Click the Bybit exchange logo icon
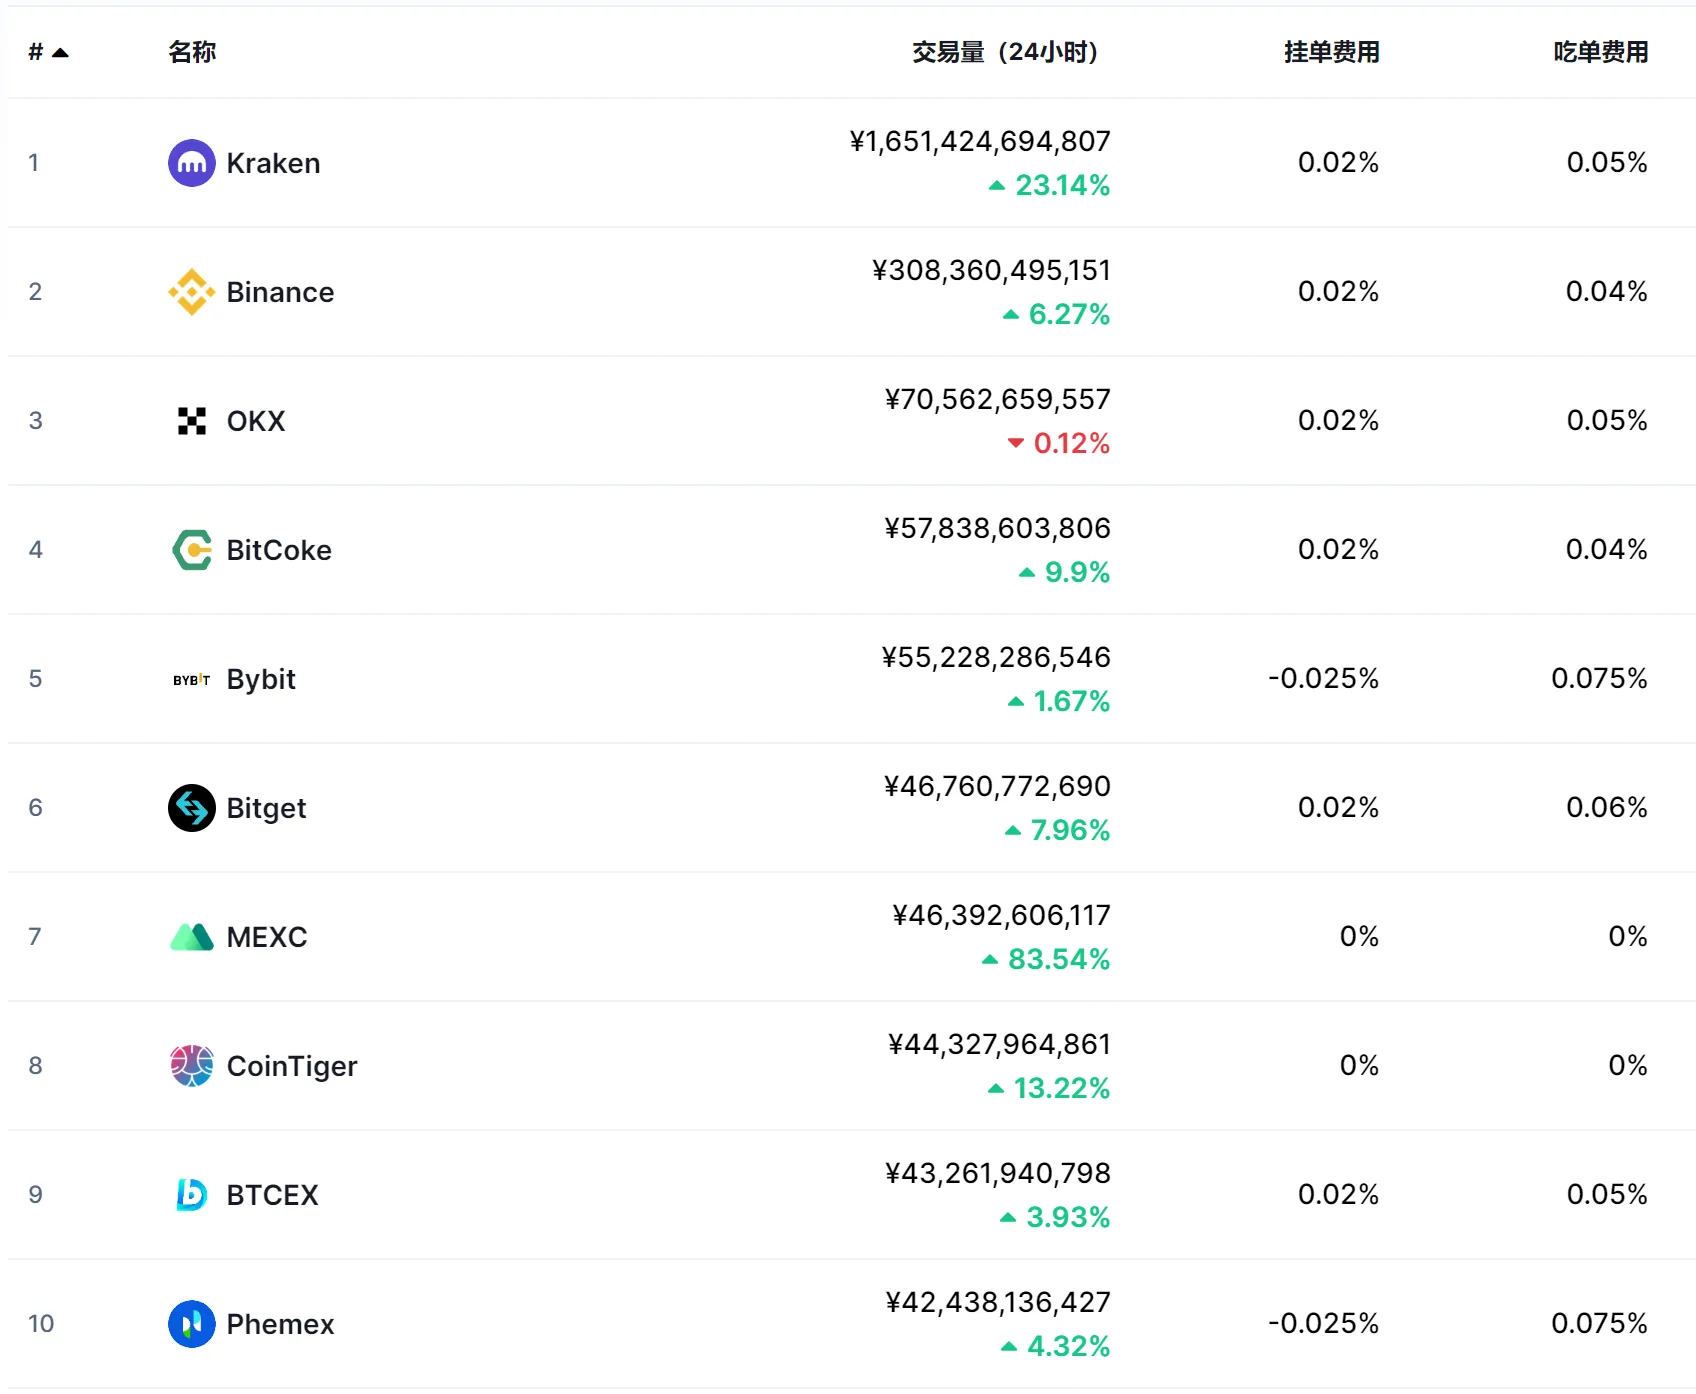1696x1394 pixels. [191, 680]
